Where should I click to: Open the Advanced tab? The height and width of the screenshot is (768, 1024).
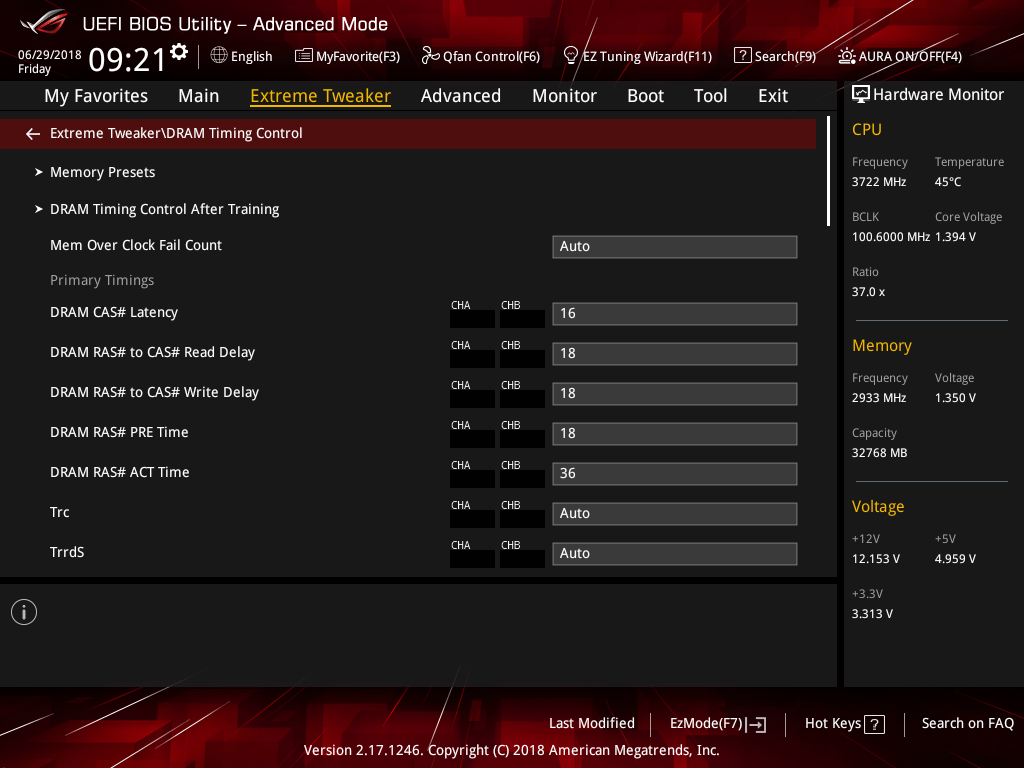point(461,96)
